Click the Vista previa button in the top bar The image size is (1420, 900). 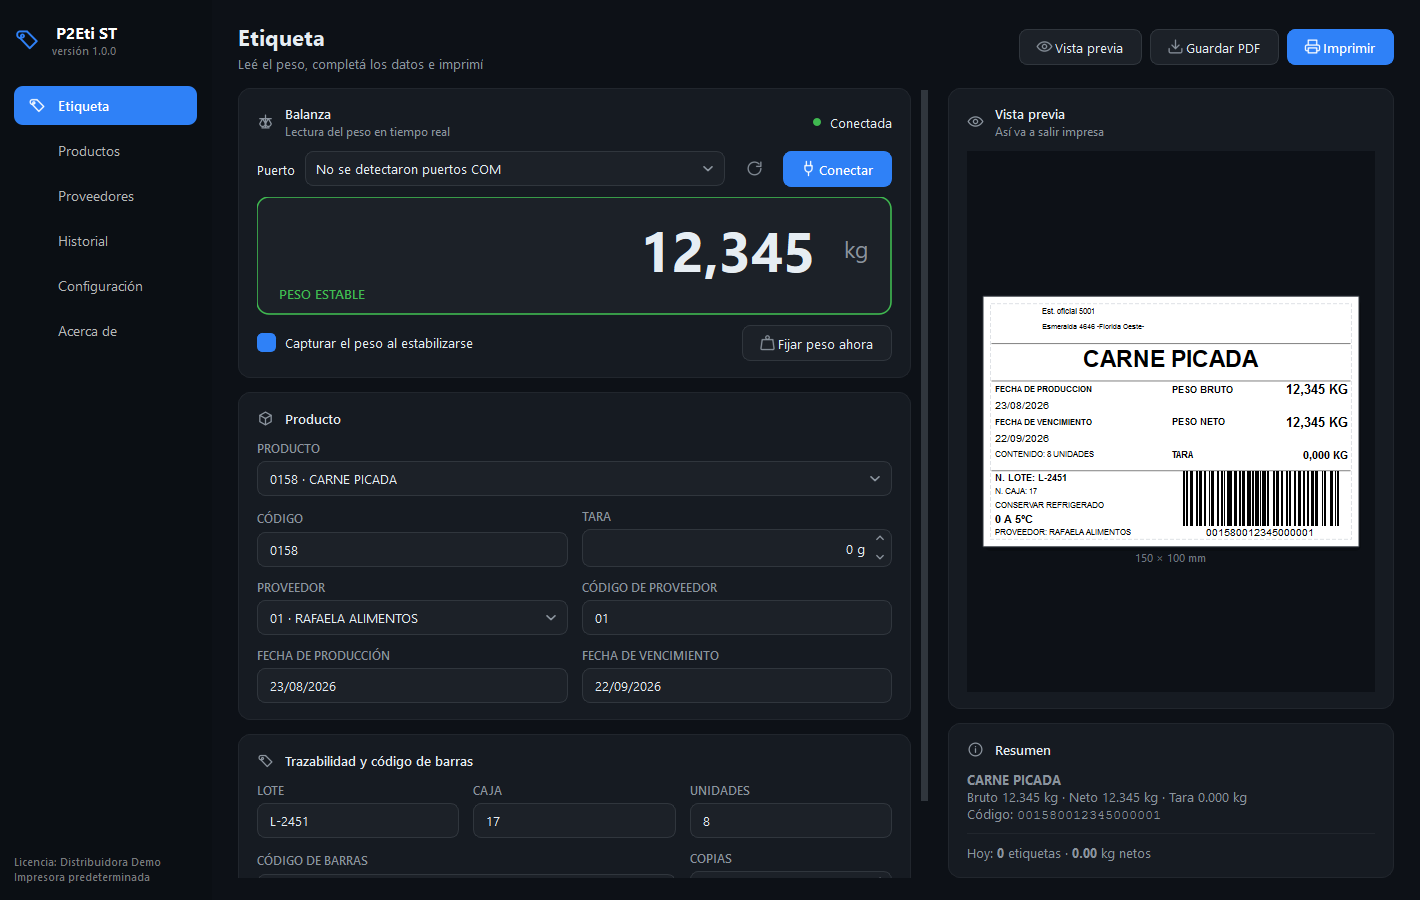click(1080, 47)
